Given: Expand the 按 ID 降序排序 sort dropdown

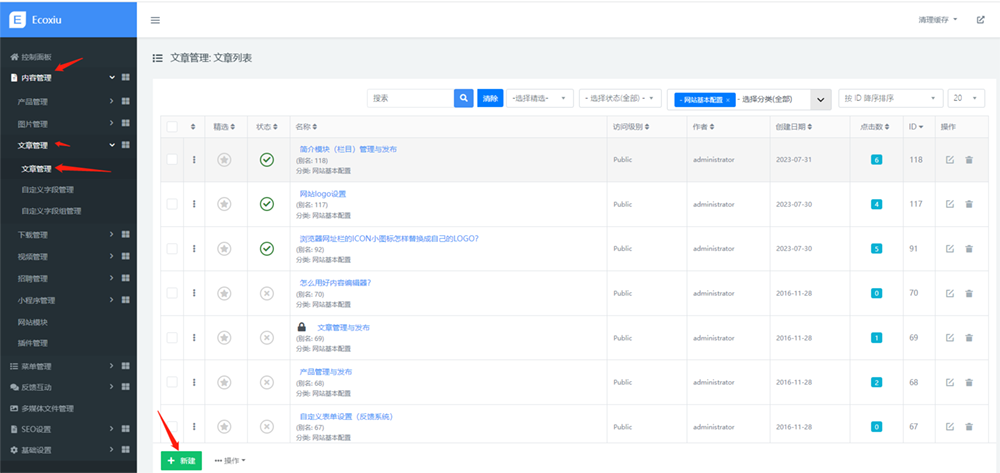Looking at the screenshot, I should (890, 98).
